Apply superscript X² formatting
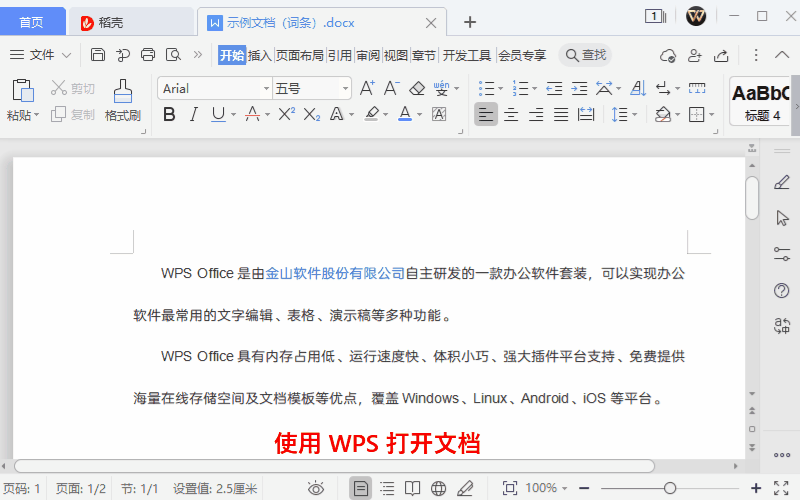800x500 pixels. point(287,114)
